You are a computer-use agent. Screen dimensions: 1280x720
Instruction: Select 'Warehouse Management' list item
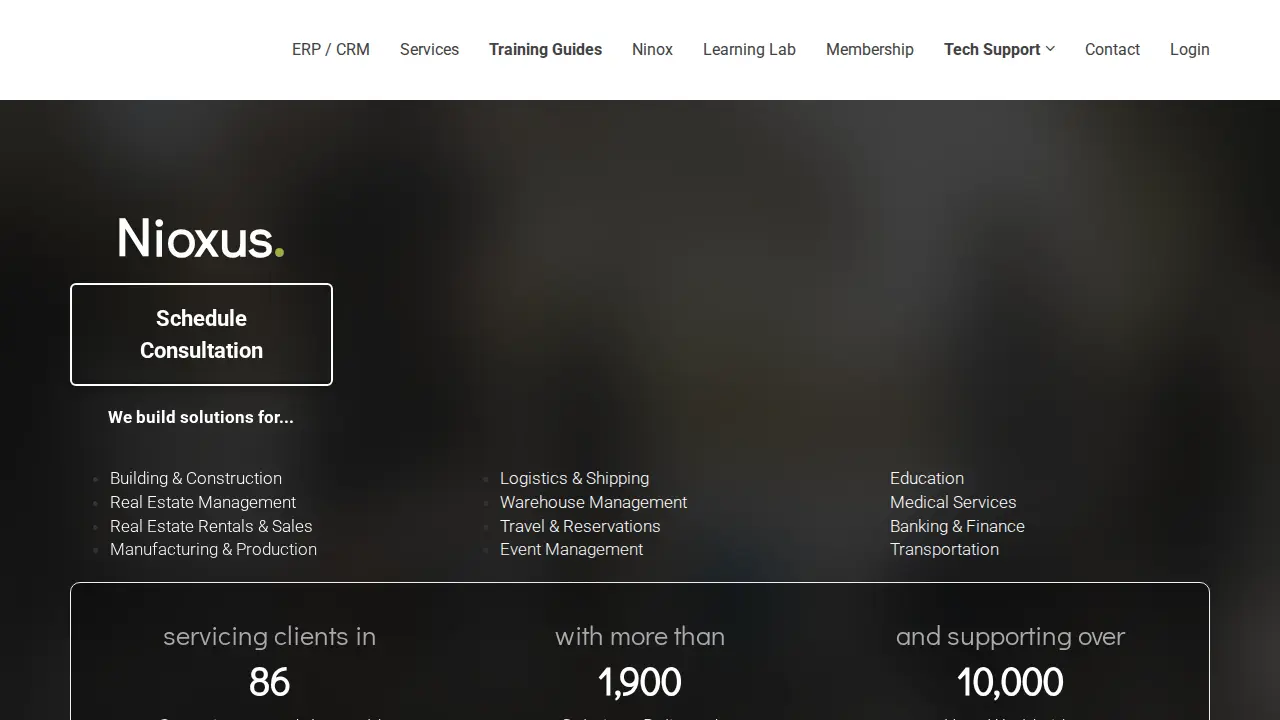[593, 502]
